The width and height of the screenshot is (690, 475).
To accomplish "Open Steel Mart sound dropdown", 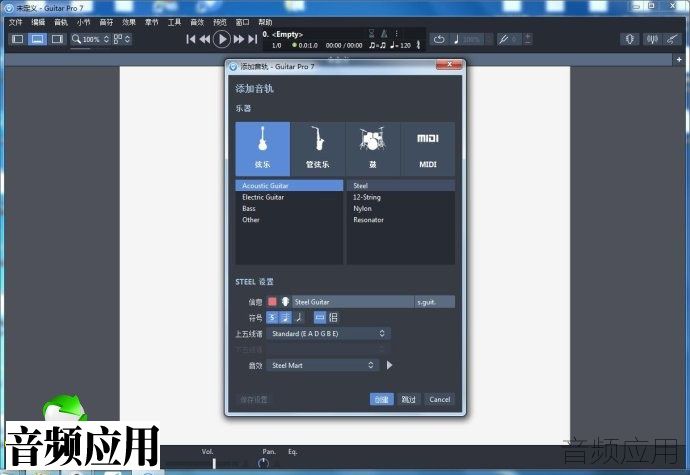I will tap(323, 365).
